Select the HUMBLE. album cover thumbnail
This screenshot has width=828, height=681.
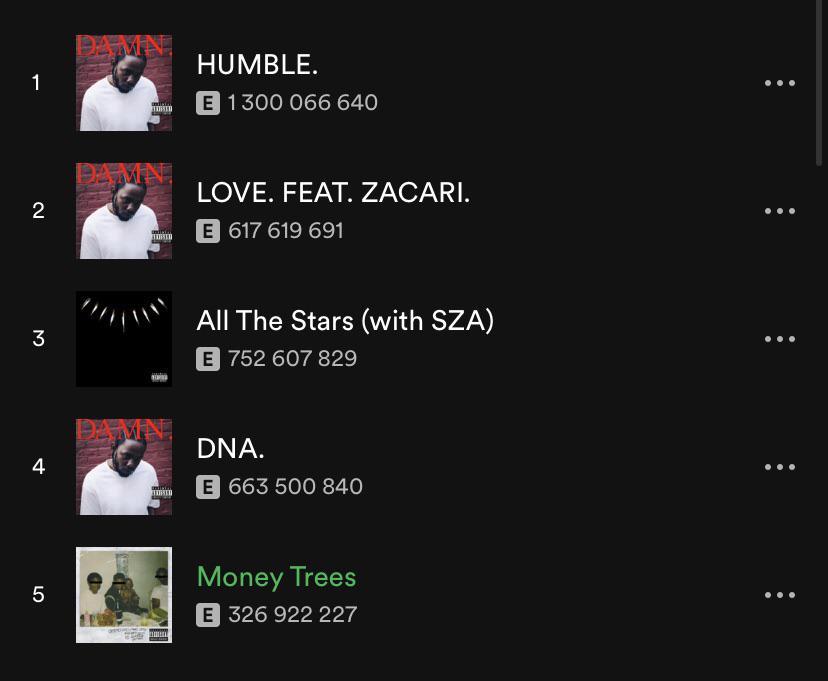[x=124, y=83]
